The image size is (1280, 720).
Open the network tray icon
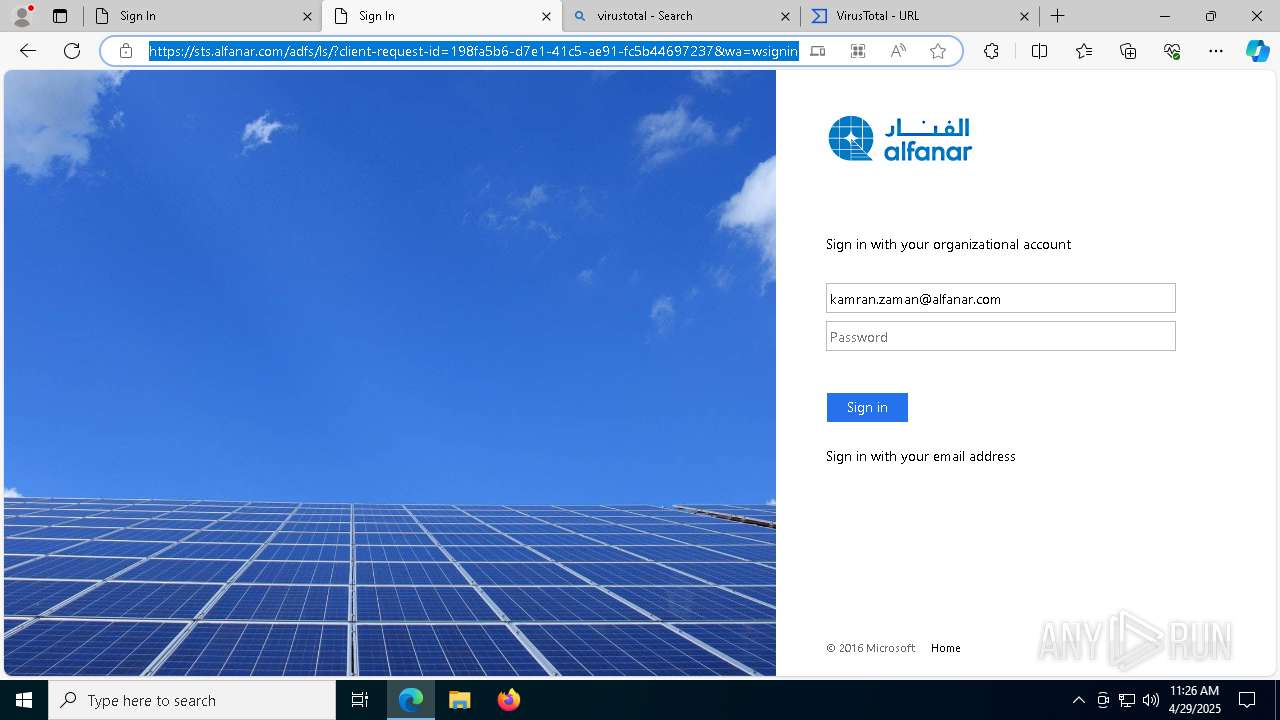(x=1127, y=700)
